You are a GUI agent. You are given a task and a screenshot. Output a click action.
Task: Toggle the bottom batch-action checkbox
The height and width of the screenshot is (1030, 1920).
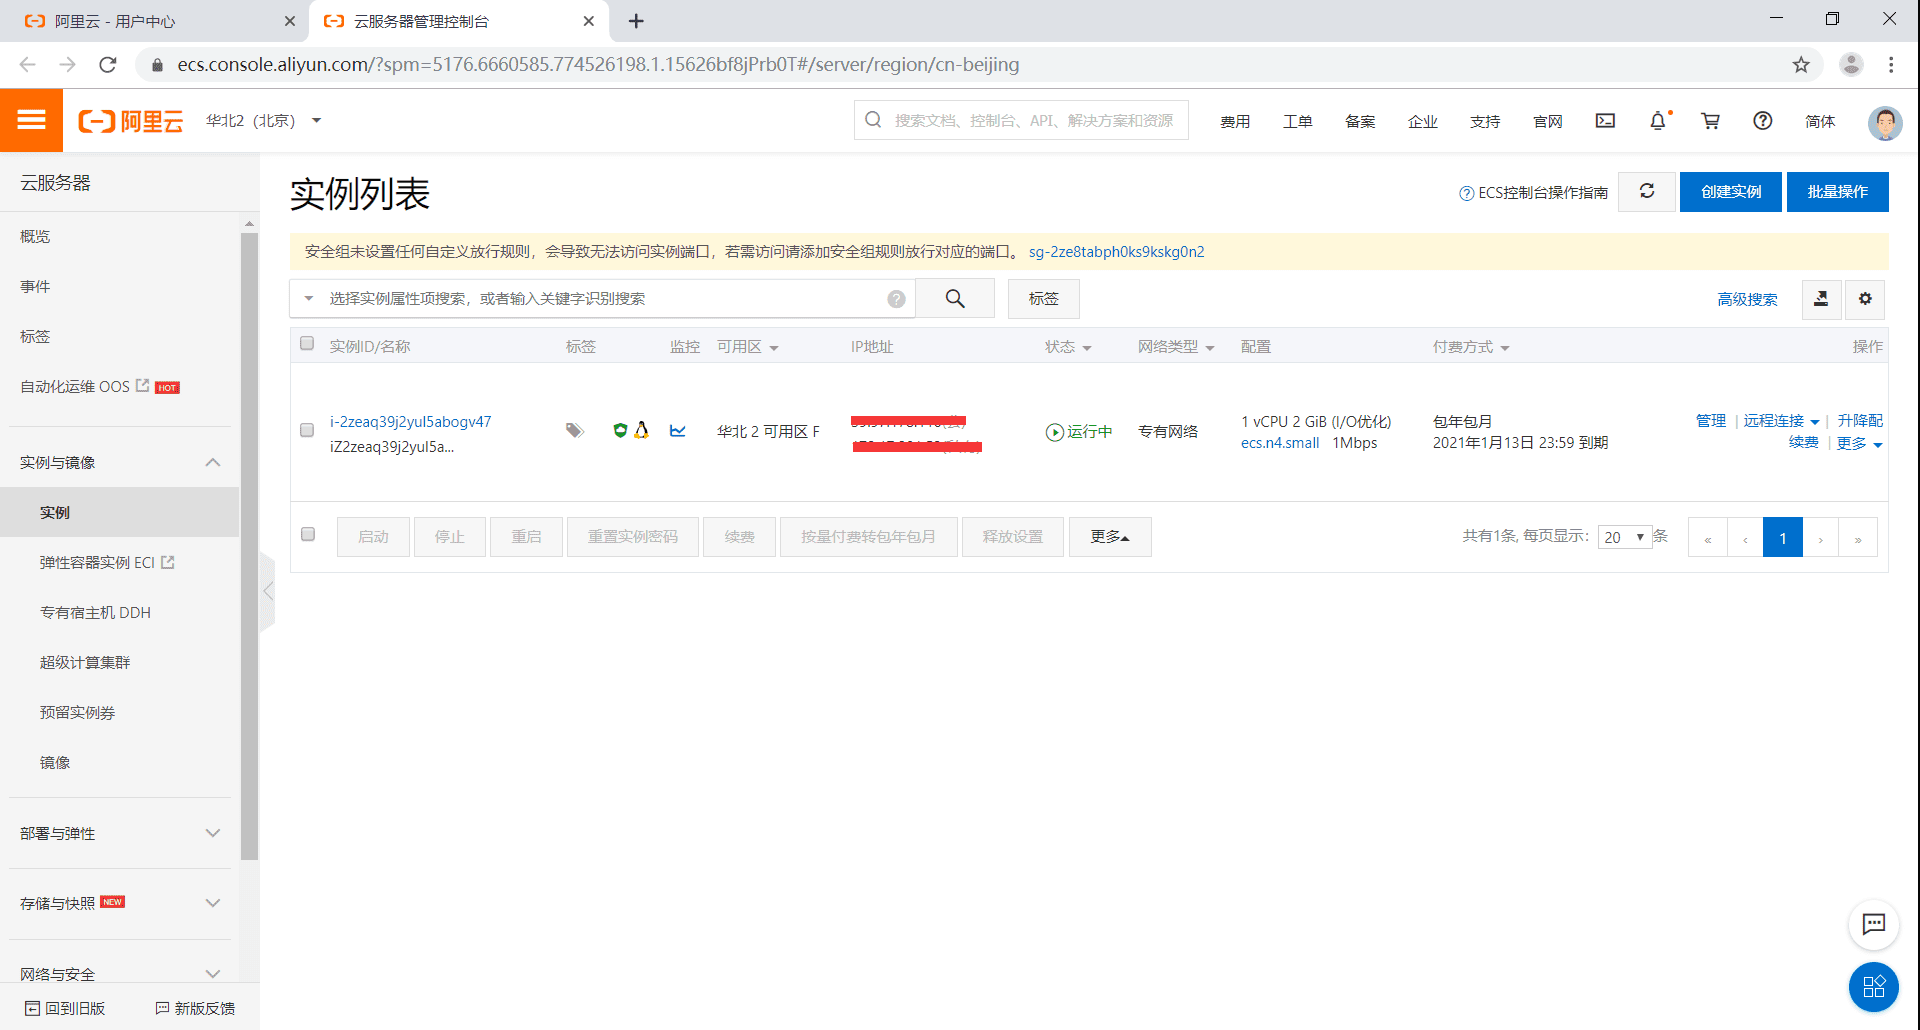[308, 534]
